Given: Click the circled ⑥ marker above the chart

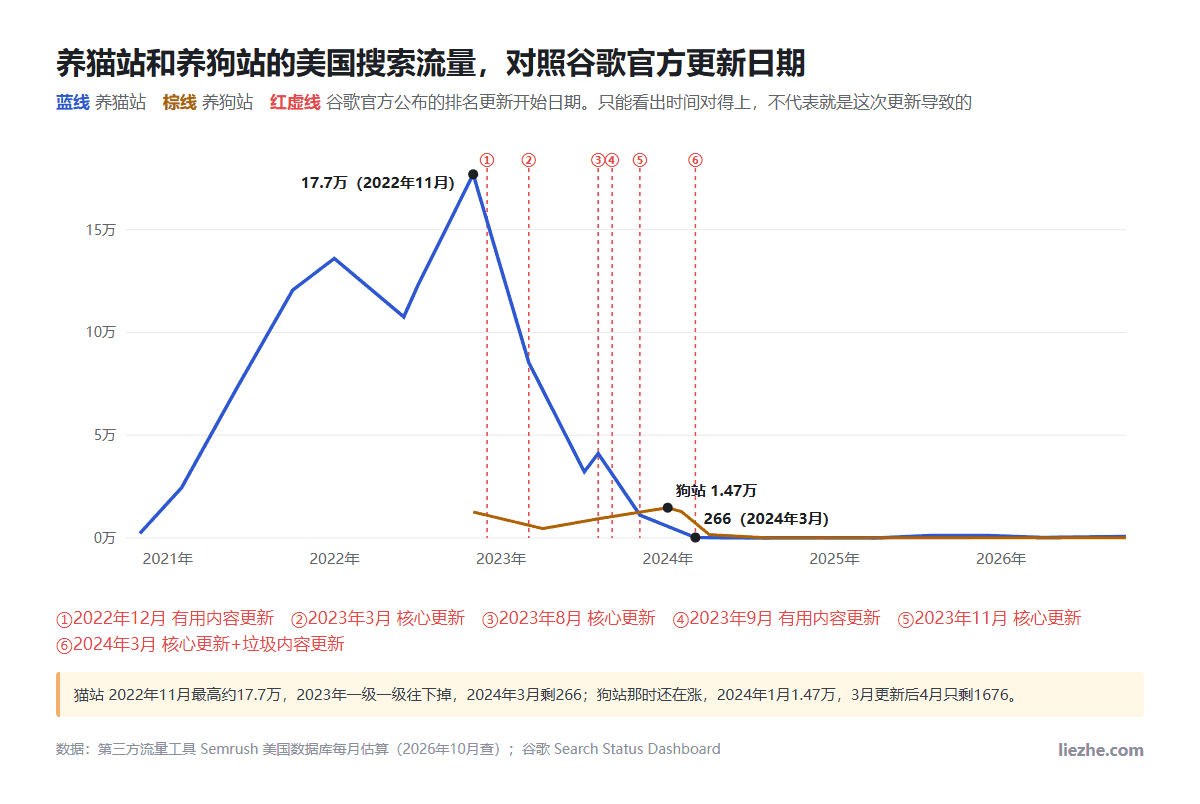Looking at the screenshot, I should pyautogui.click(x=695, y=159).
